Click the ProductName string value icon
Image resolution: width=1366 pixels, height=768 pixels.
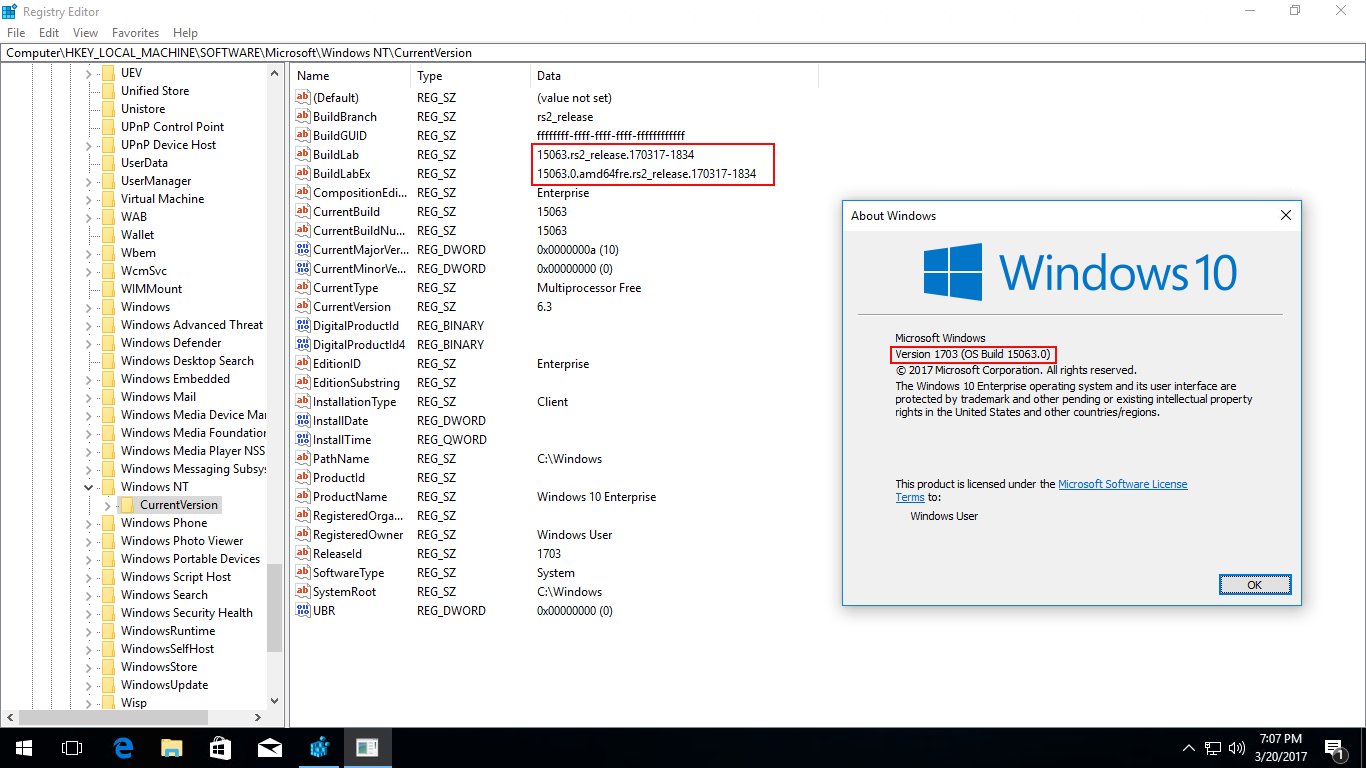pos(305,497)
